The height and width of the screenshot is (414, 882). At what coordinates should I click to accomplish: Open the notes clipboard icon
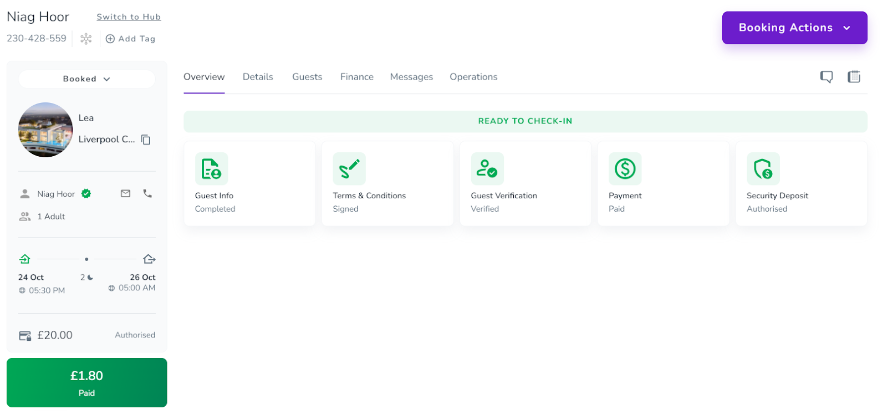coord(854,77)
